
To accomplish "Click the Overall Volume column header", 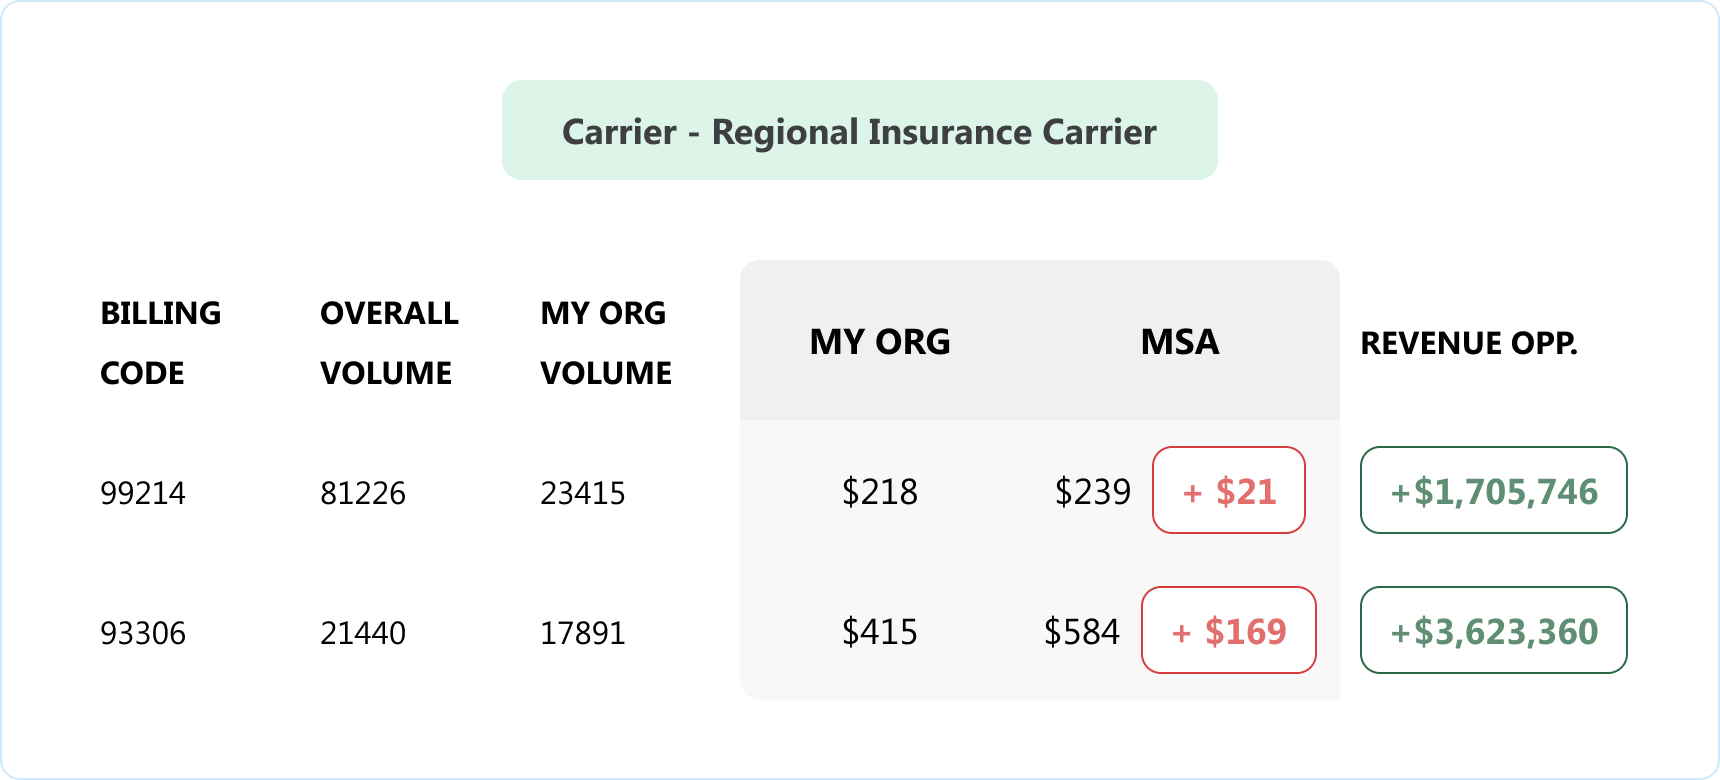I will 389,343.
